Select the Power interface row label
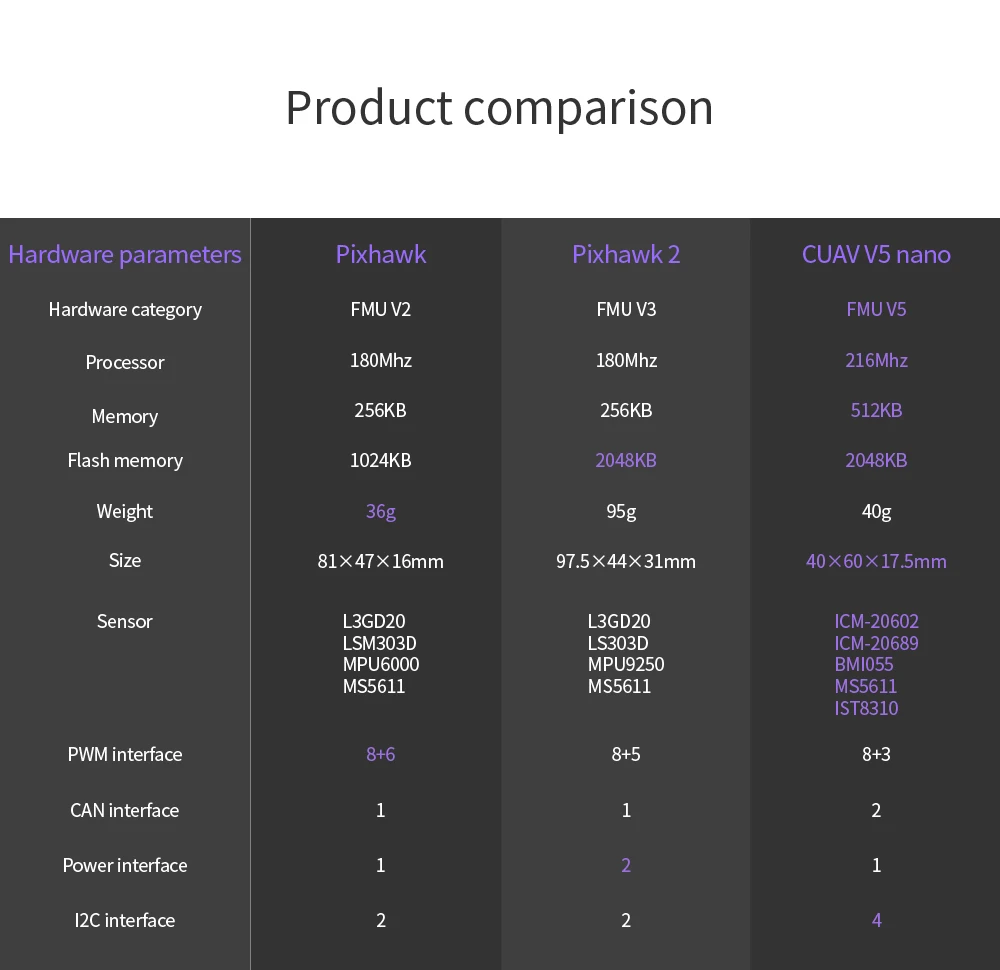1000x970 pixels. tap(125, 865)
